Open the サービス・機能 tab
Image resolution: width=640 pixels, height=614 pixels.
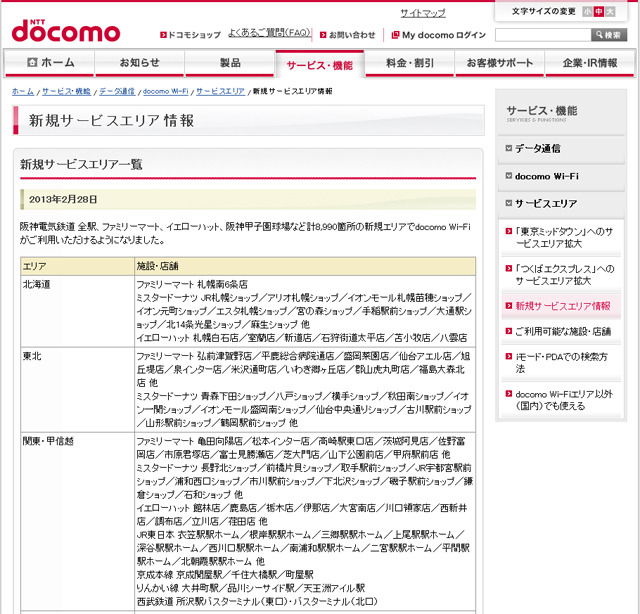320,65
